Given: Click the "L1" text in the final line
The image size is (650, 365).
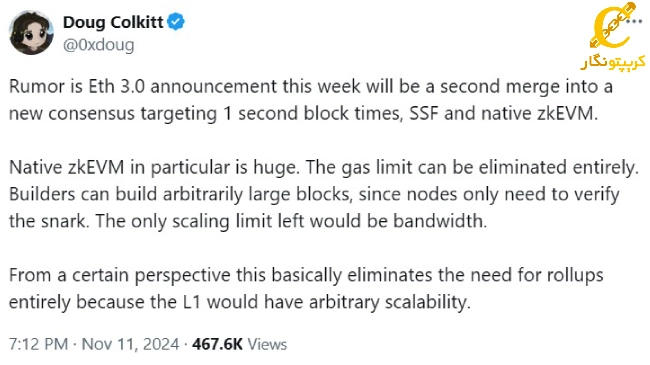Looking at the screenshot, I should coord(192,302).
